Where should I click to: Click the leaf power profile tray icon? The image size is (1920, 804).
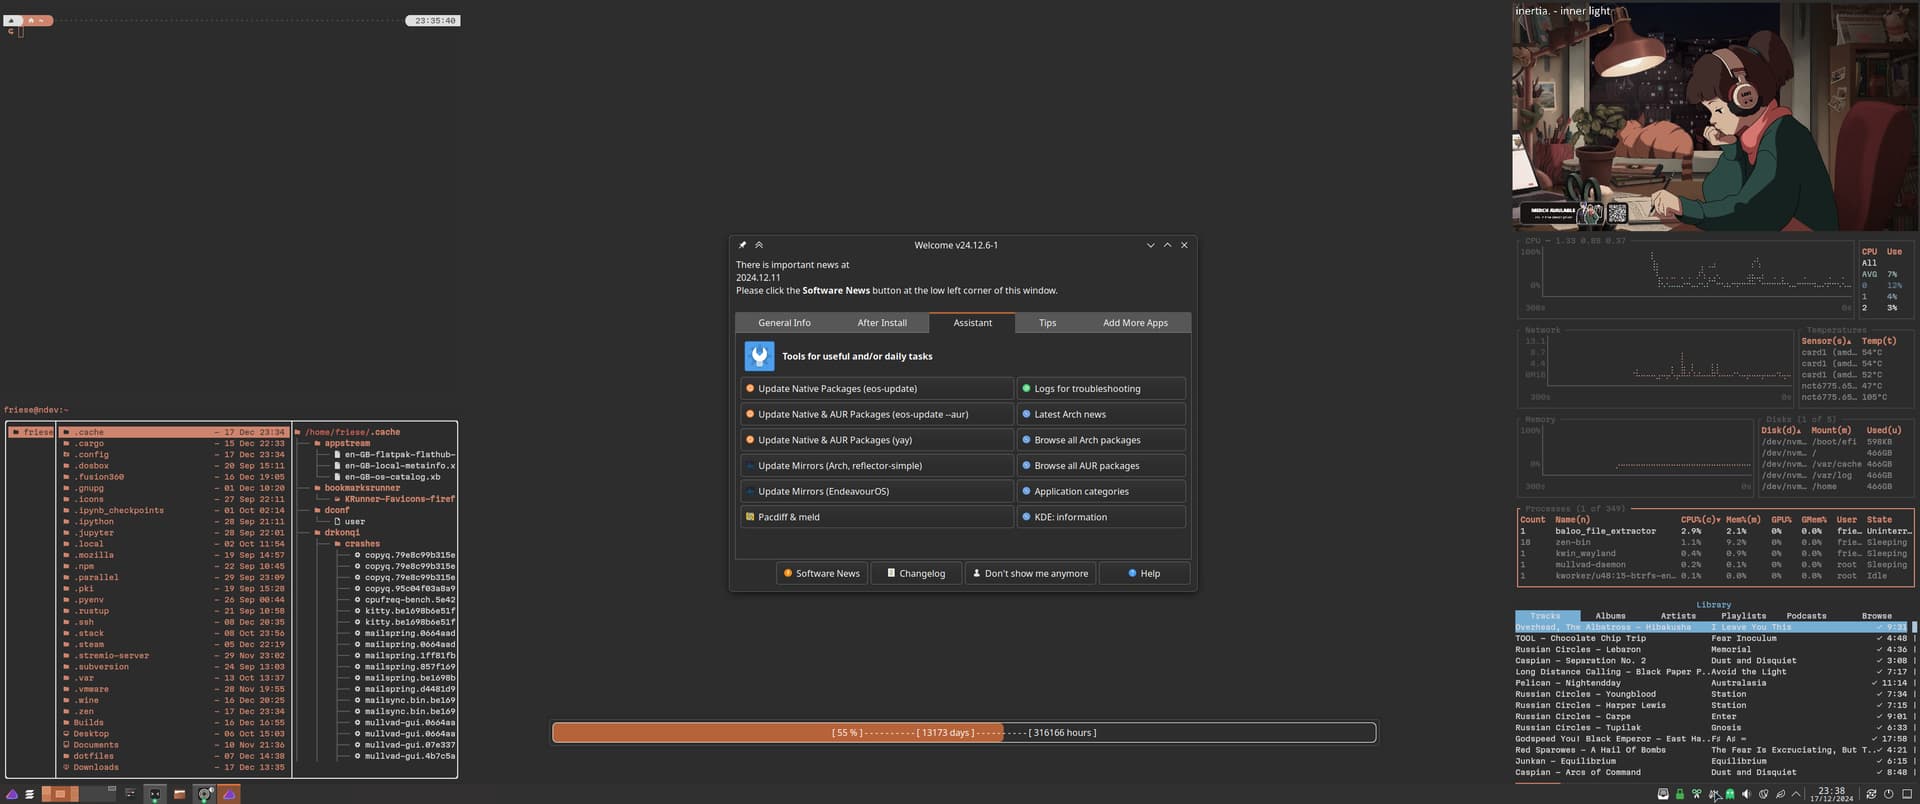[1780, 794]
